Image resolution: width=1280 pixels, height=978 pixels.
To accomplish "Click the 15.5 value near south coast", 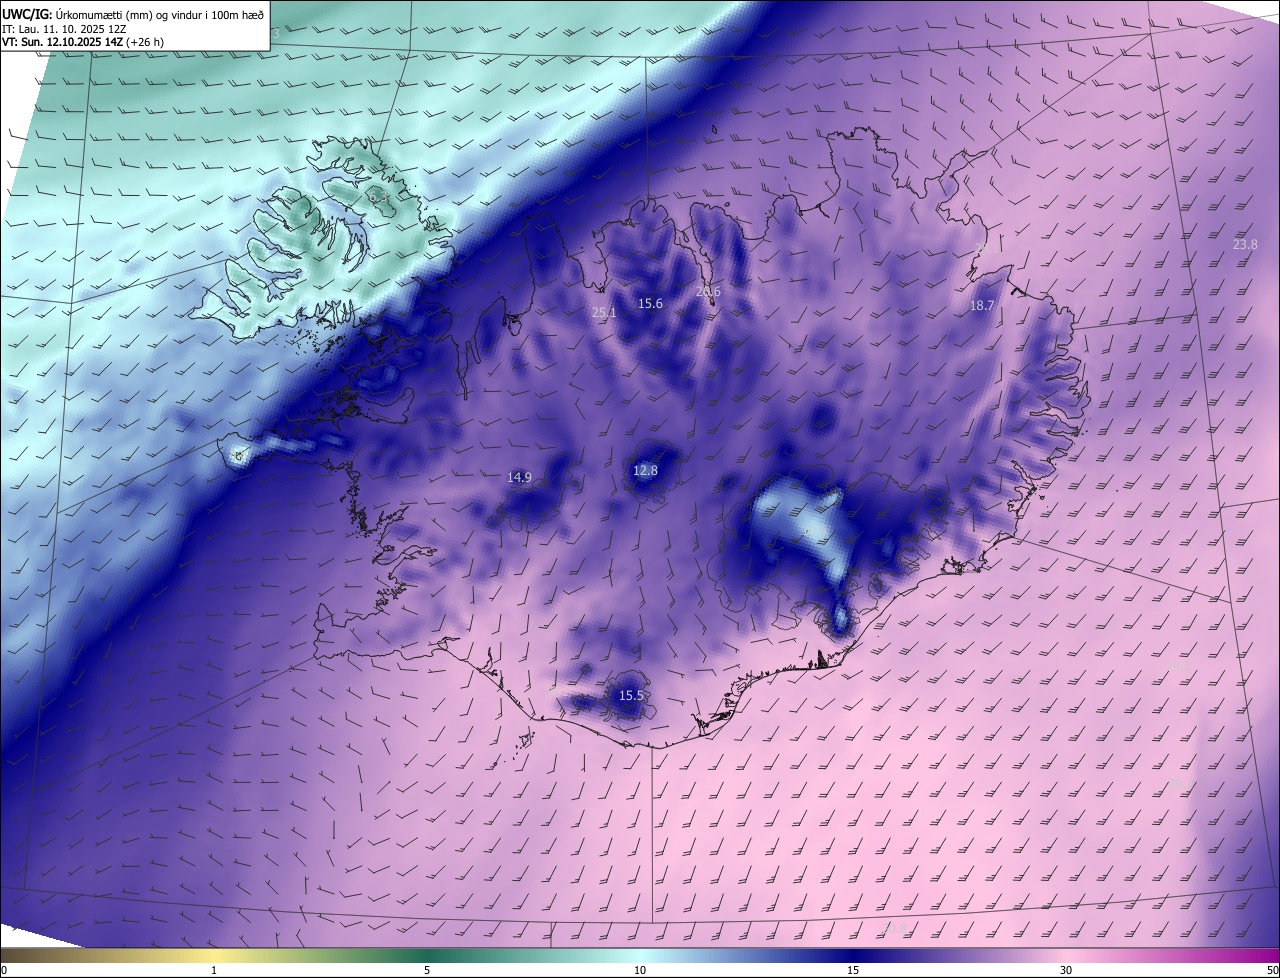I will coord(631,695).
